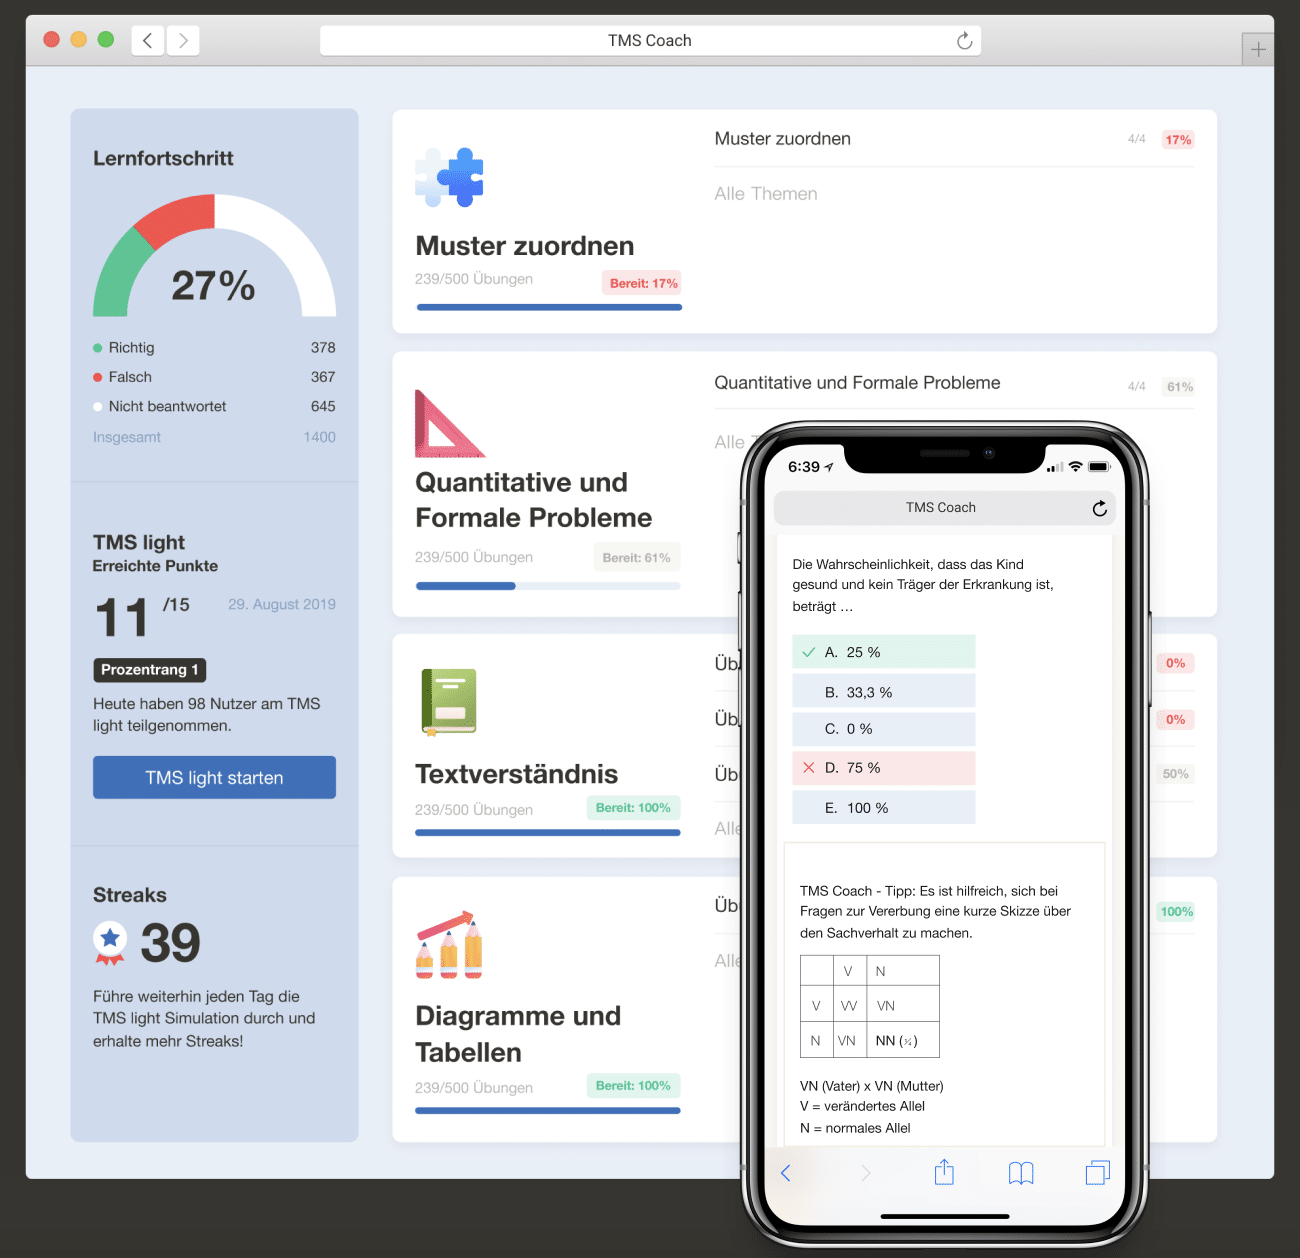Image resolution: width=1300 pixels, height=1258 pixels.
Task: Click the 29. August 2019 date
Action: [x=282, y=604]
